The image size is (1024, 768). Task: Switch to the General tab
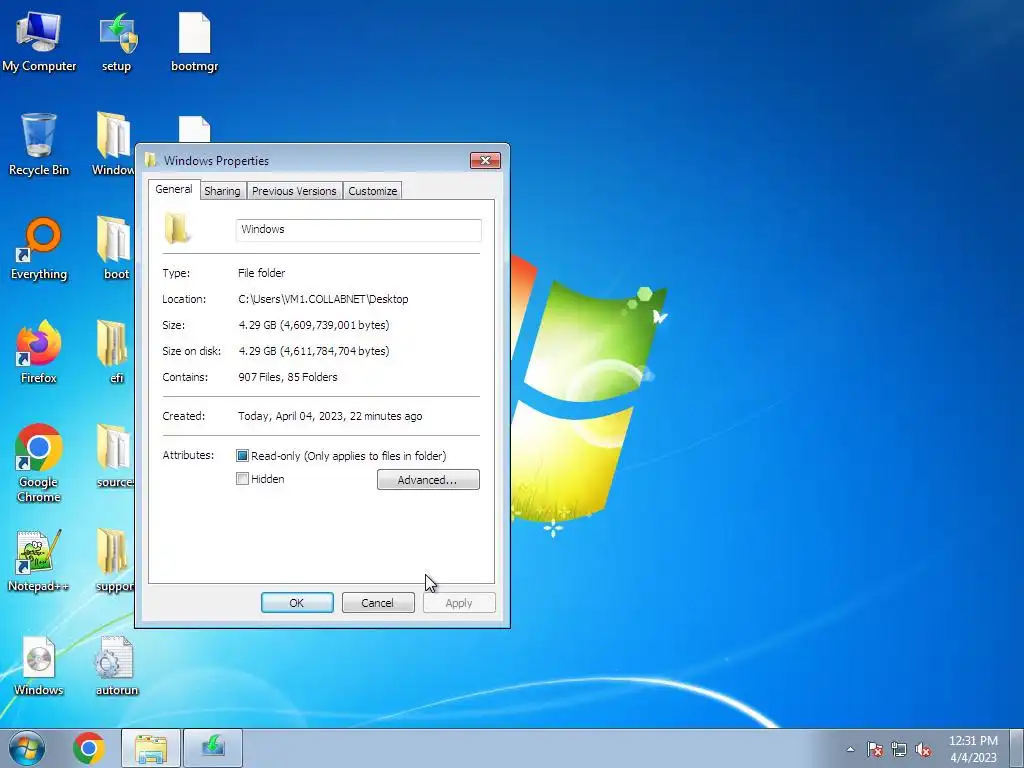[174, 189]
